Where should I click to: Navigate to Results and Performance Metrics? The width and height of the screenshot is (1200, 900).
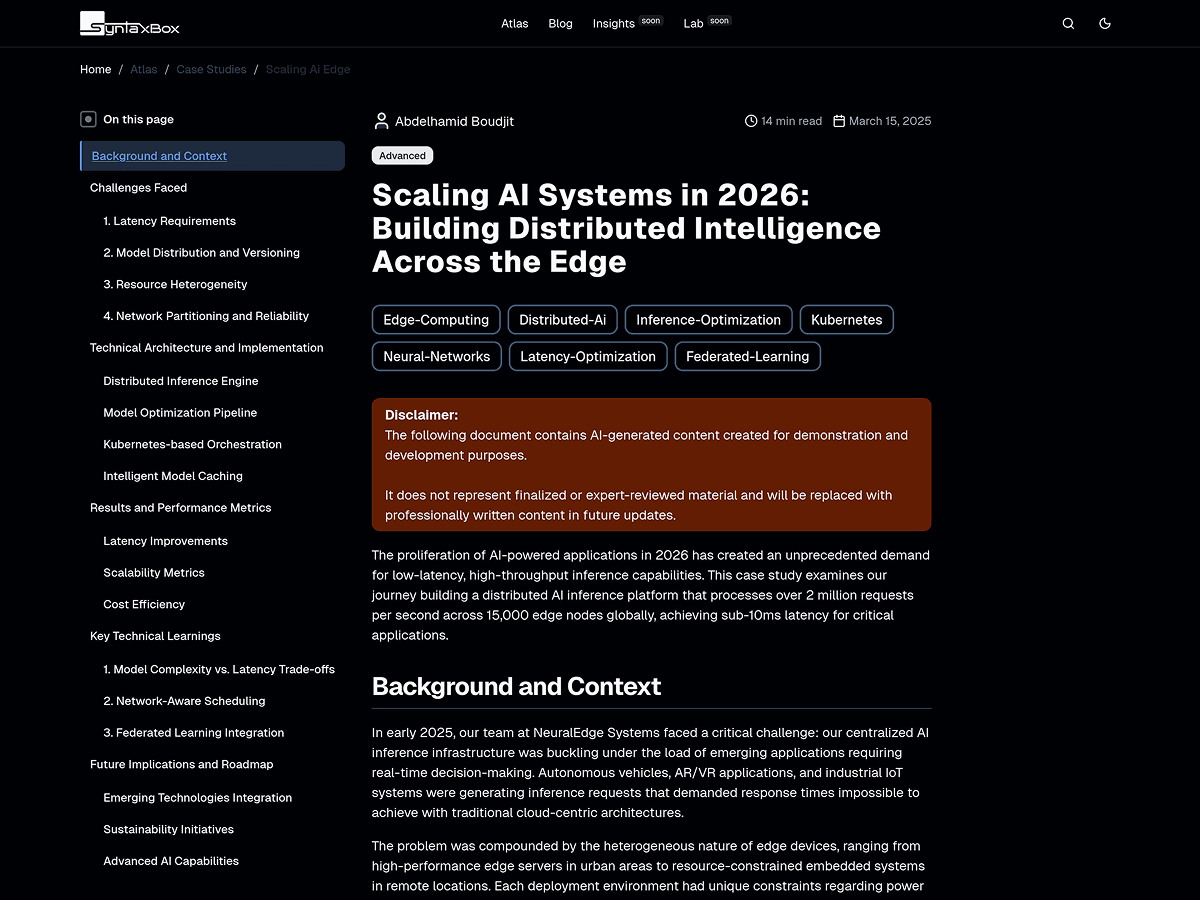(x=180, y=508)
